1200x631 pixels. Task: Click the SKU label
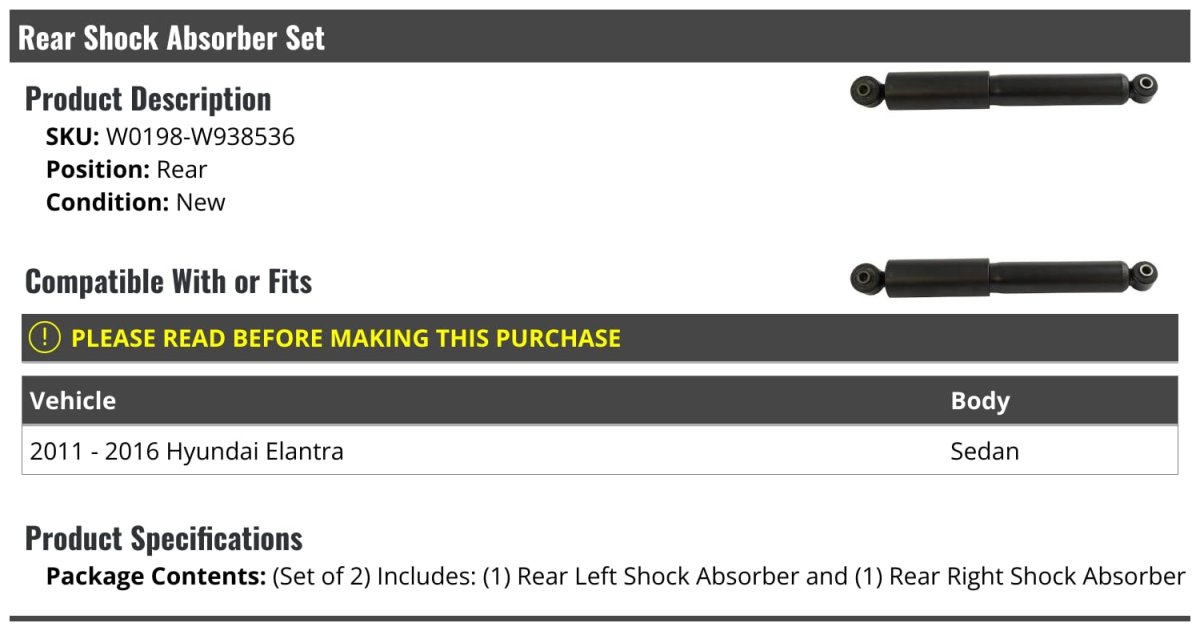coord(72,137)
